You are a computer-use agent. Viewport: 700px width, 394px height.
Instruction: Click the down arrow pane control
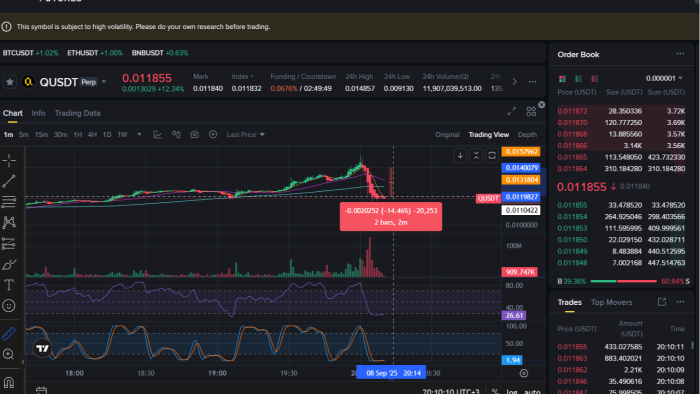coord(460,155)
